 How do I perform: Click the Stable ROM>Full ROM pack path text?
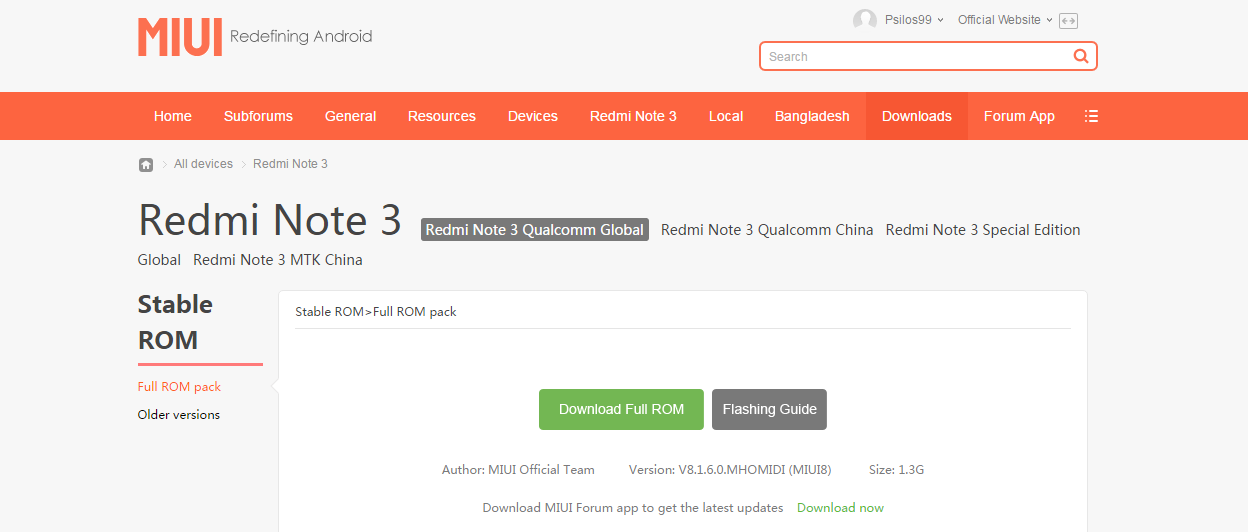coord(376,312)
